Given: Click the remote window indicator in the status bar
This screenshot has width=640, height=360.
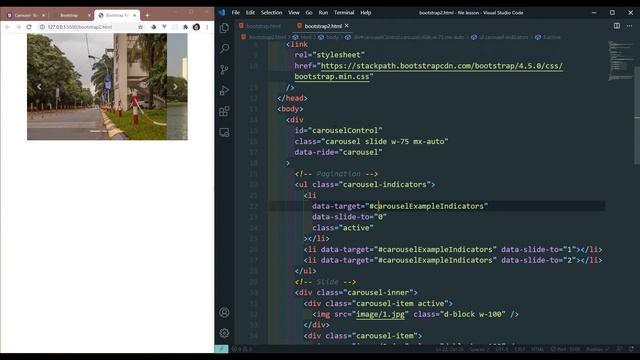Looking at the screenshot, I should pyautogui.click(x=221, y=349).
